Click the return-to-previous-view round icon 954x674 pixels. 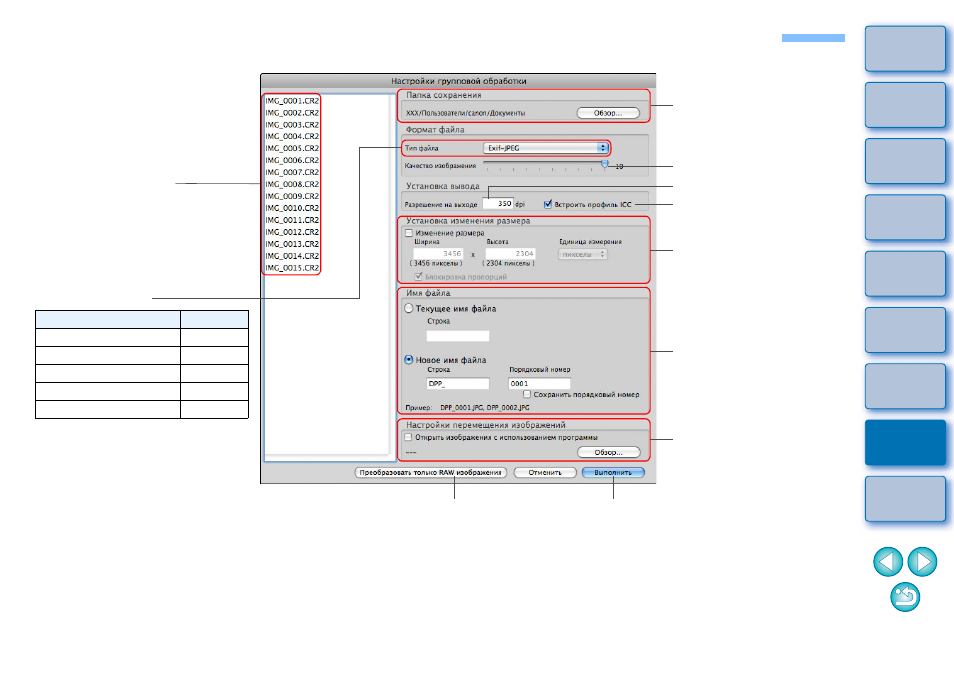pyautogui.click(x=905, y=596)
